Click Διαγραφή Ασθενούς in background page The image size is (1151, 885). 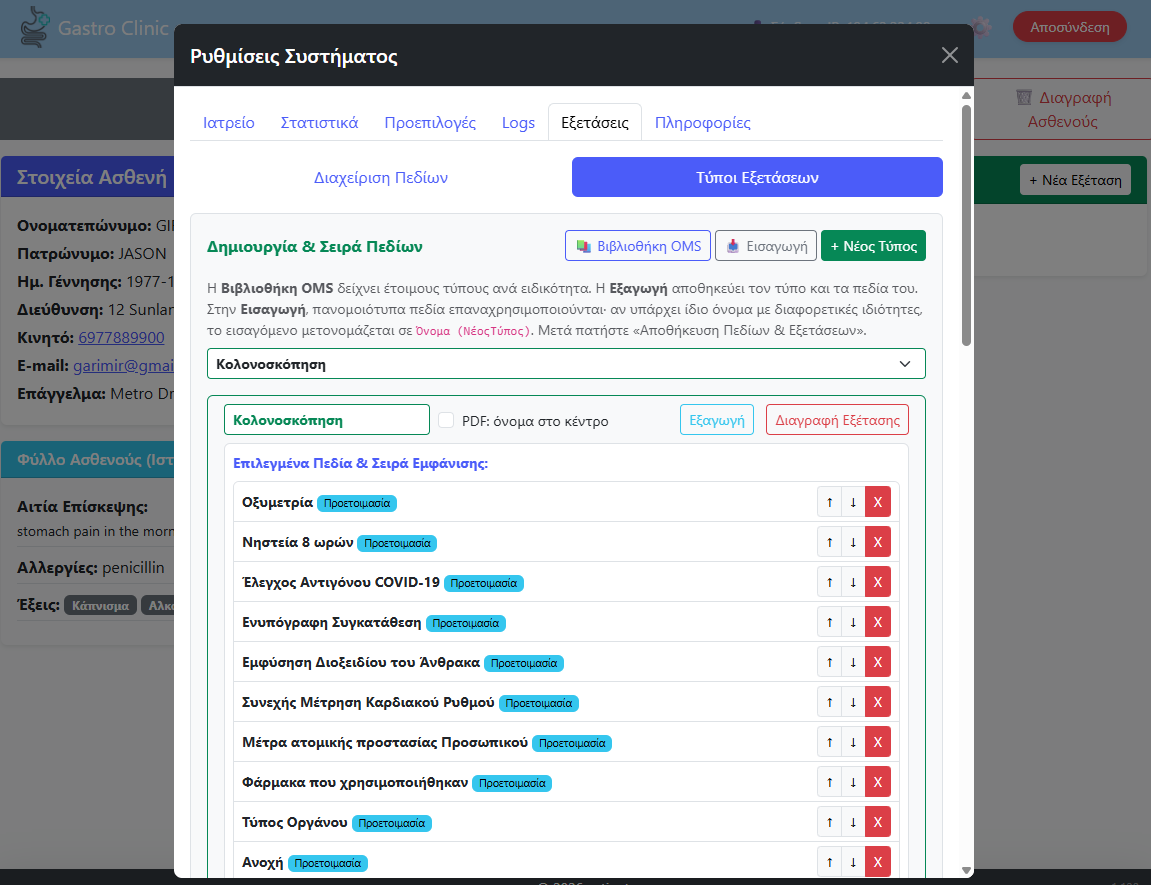coord(1063,109)
